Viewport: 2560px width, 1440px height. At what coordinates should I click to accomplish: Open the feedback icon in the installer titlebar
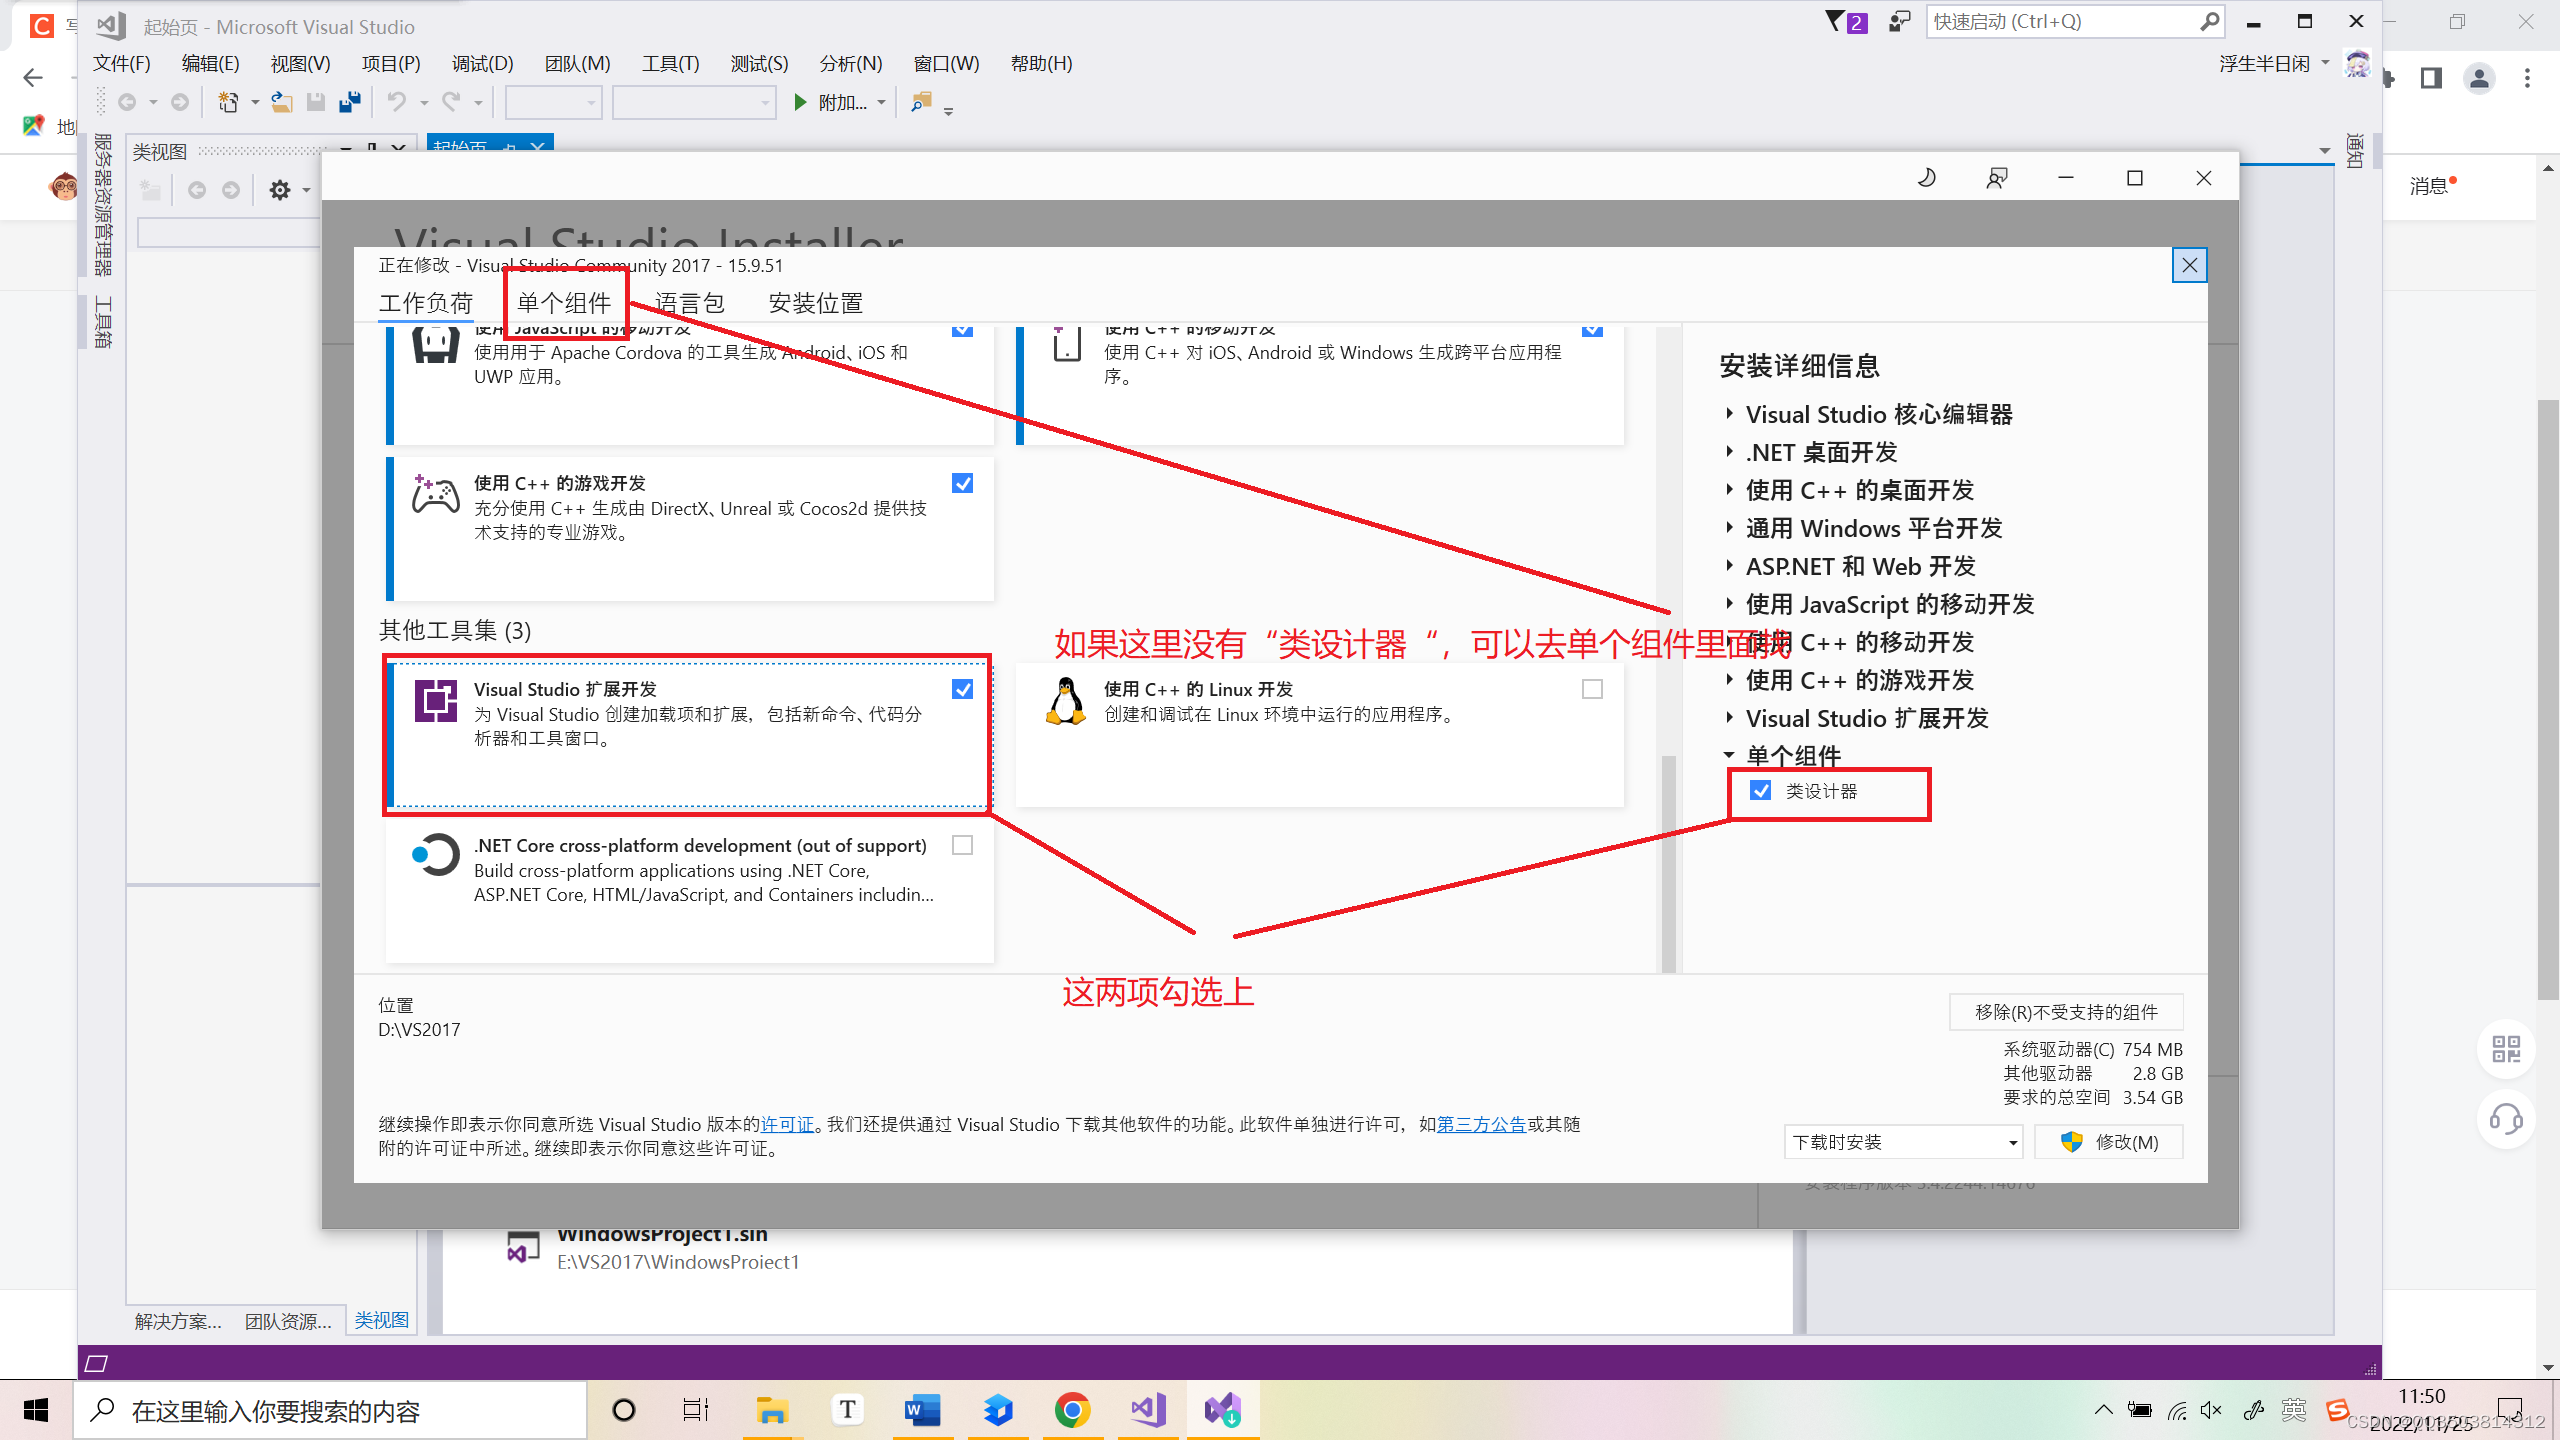coord(1996,177)
